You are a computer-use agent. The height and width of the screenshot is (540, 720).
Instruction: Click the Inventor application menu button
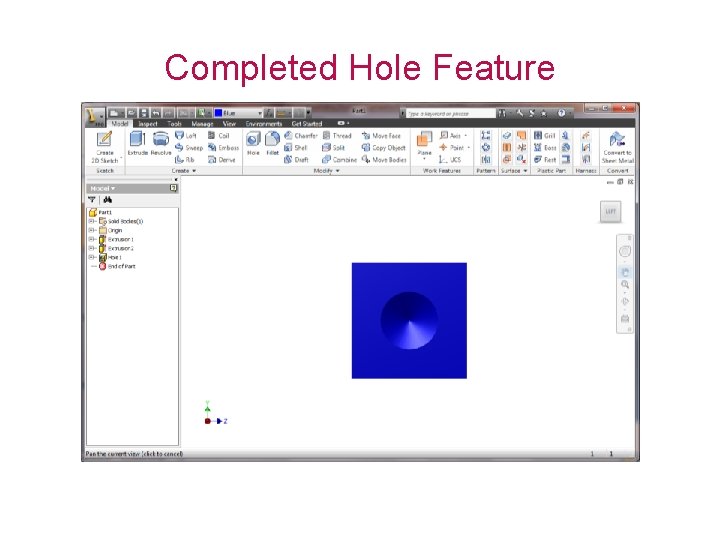click(x=94, y=116)
